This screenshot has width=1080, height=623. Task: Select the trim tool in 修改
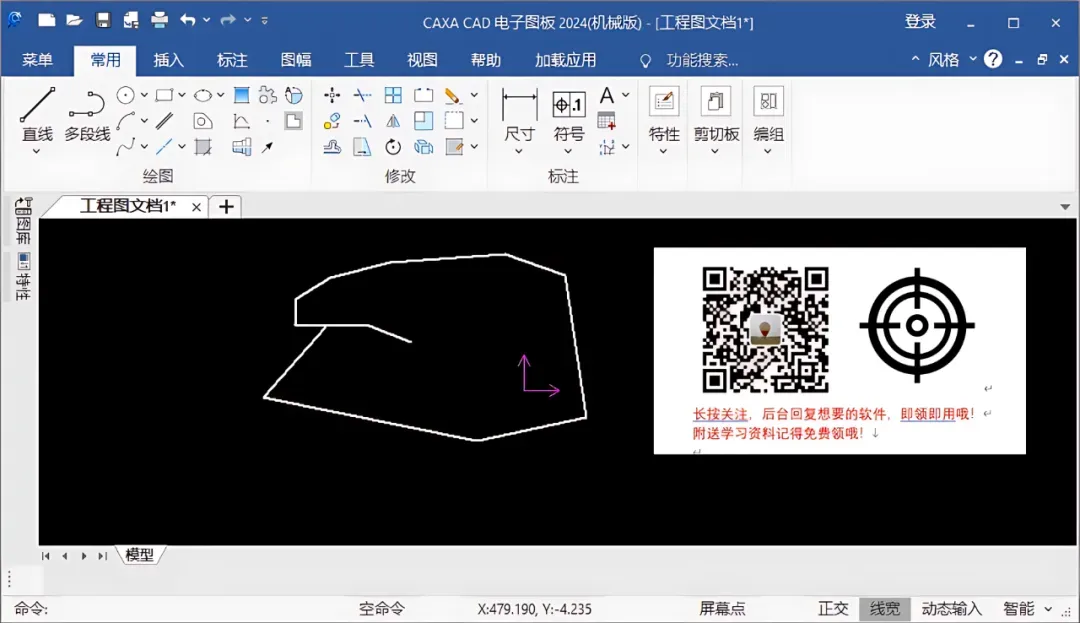(x=362, y=95)
